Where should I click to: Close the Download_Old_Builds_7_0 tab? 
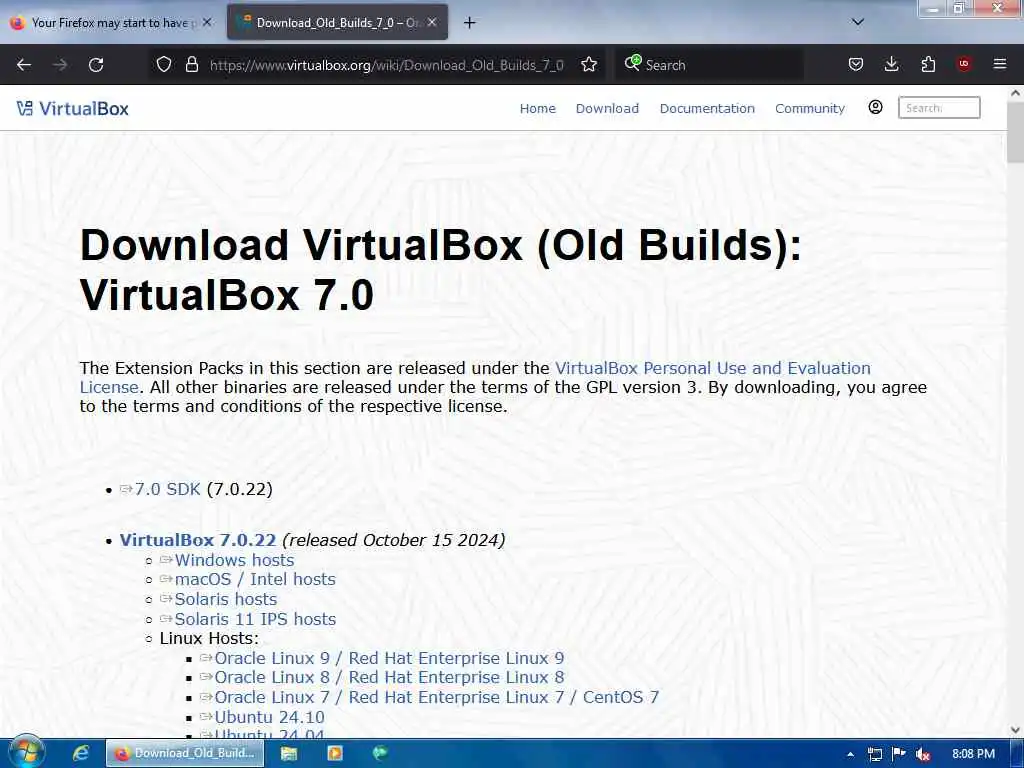click(x=432, y=22)
